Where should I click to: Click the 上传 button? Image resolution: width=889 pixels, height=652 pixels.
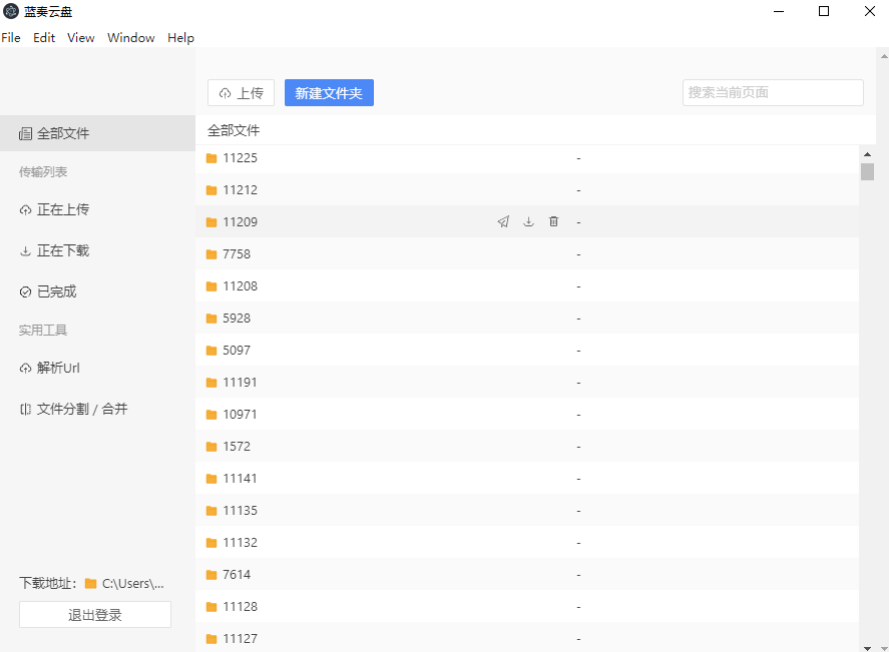click(x=241, y=92)
